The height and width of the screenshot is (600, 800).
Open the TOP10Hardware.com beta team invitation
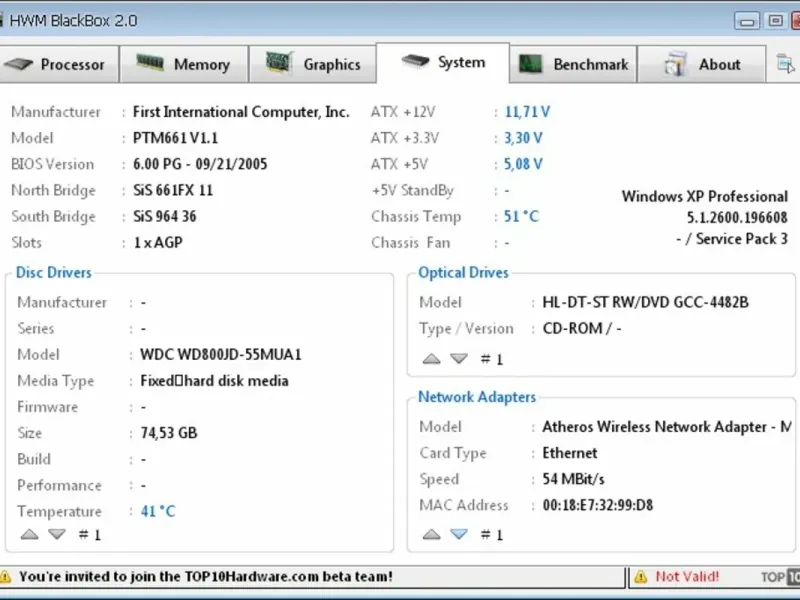(206, 577)
